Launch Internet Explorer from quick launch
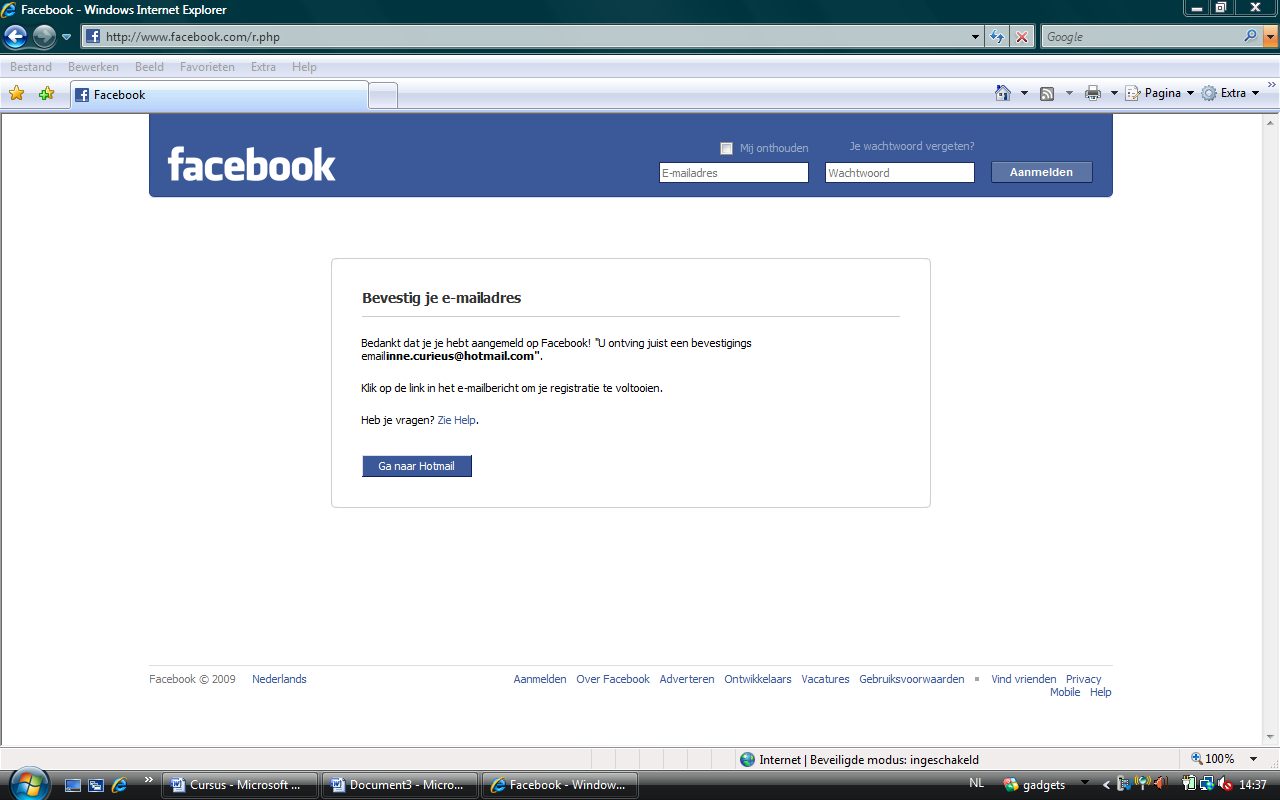 point(120,785)
